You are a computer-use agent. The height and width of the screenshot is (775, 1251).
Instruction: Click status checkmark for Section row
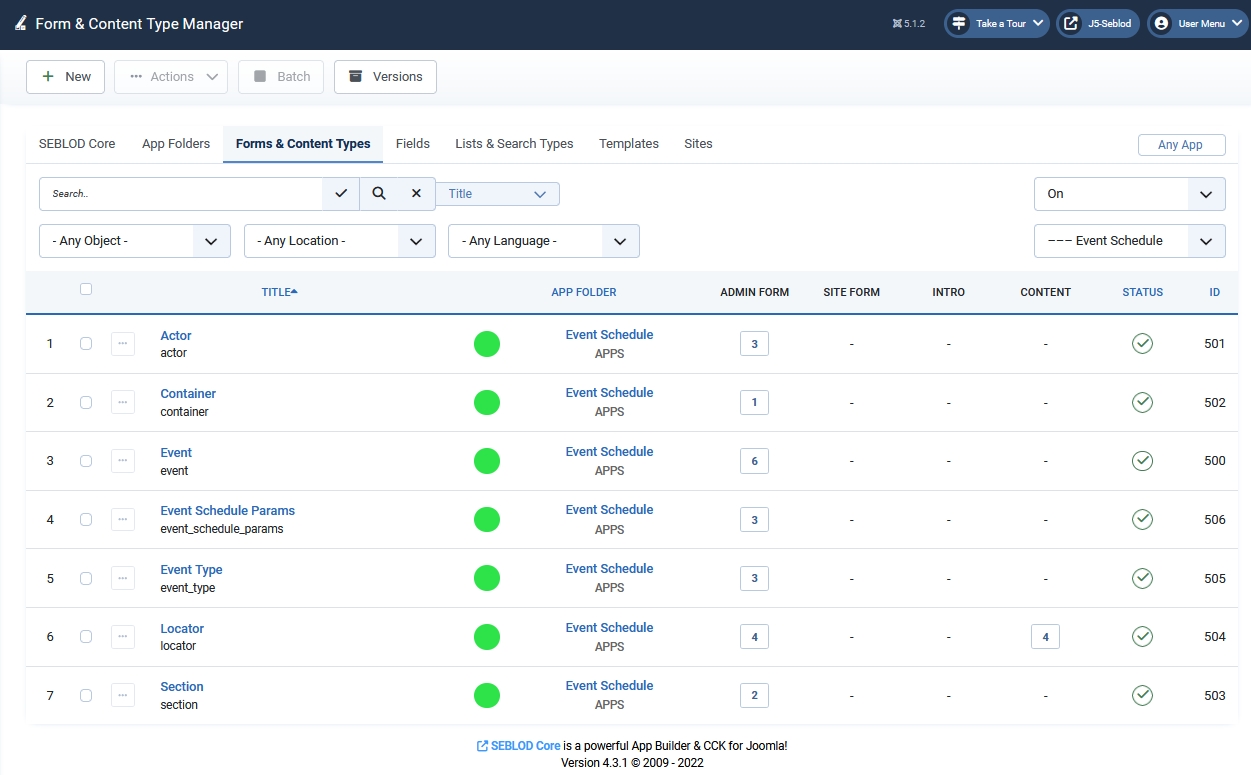pos(1142,695)
